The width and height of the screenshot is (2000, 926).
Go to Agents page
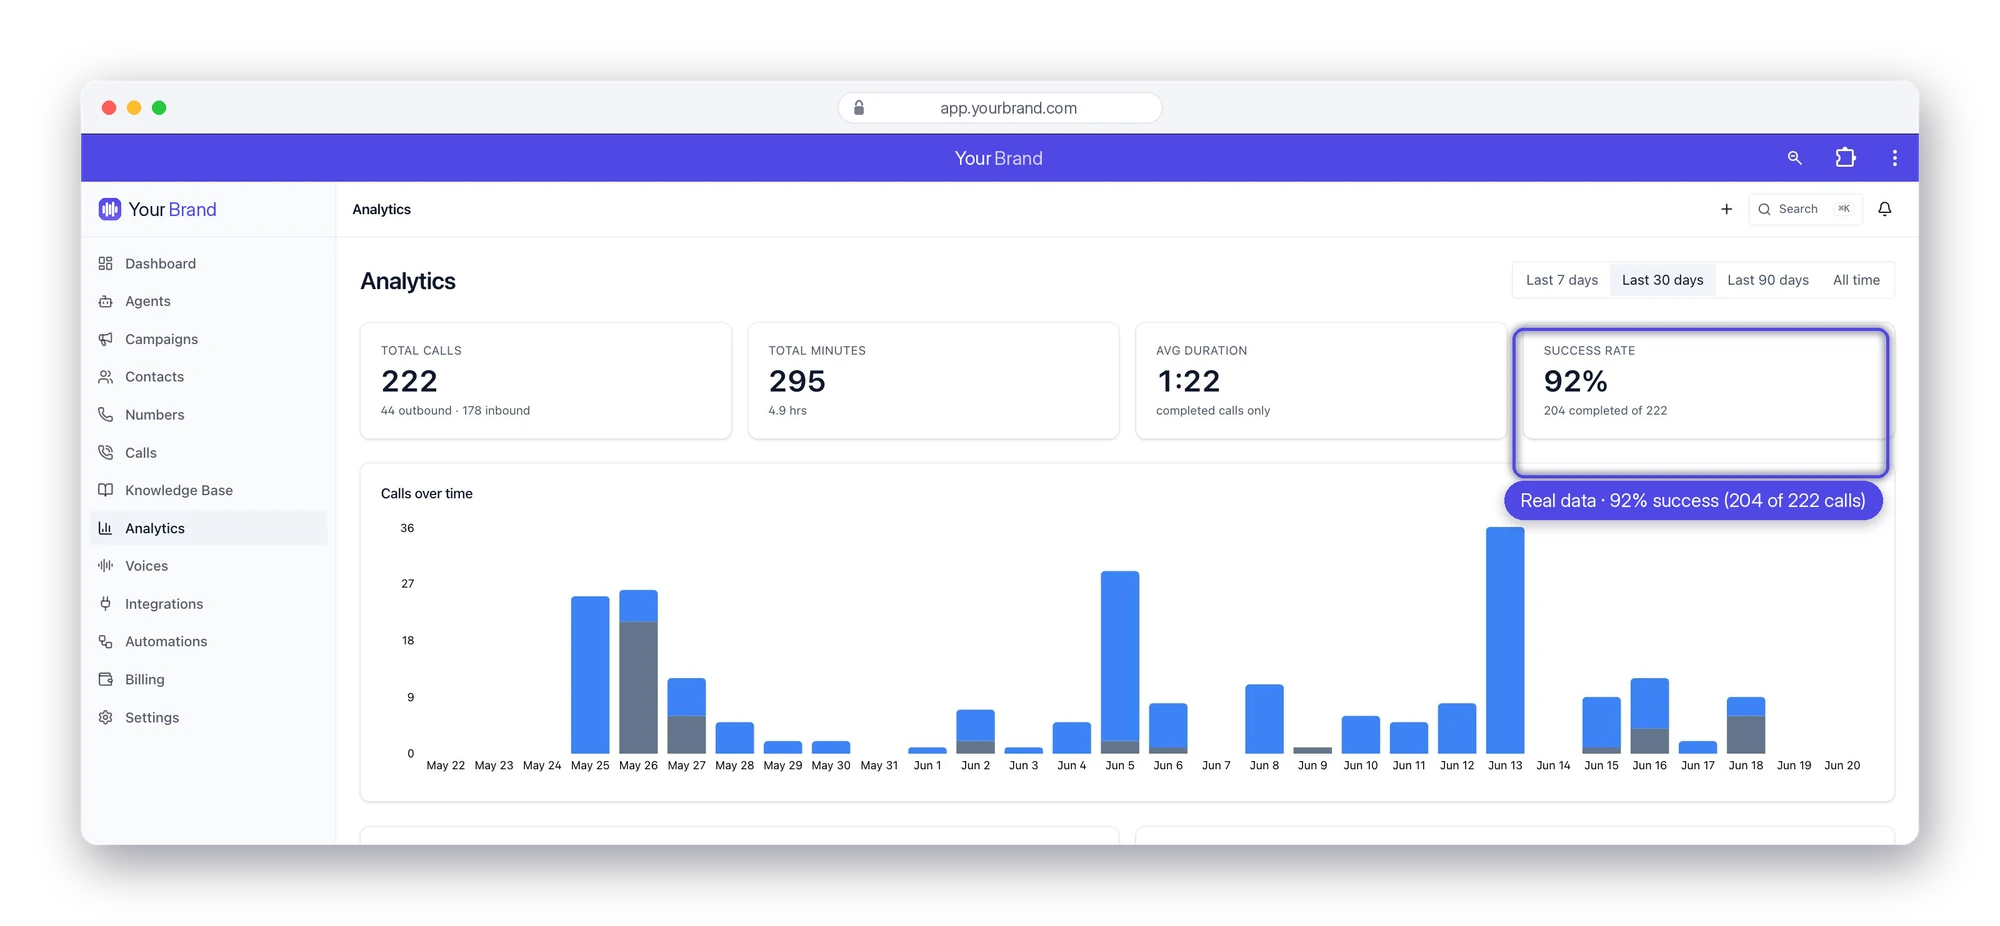pos(209,301)
